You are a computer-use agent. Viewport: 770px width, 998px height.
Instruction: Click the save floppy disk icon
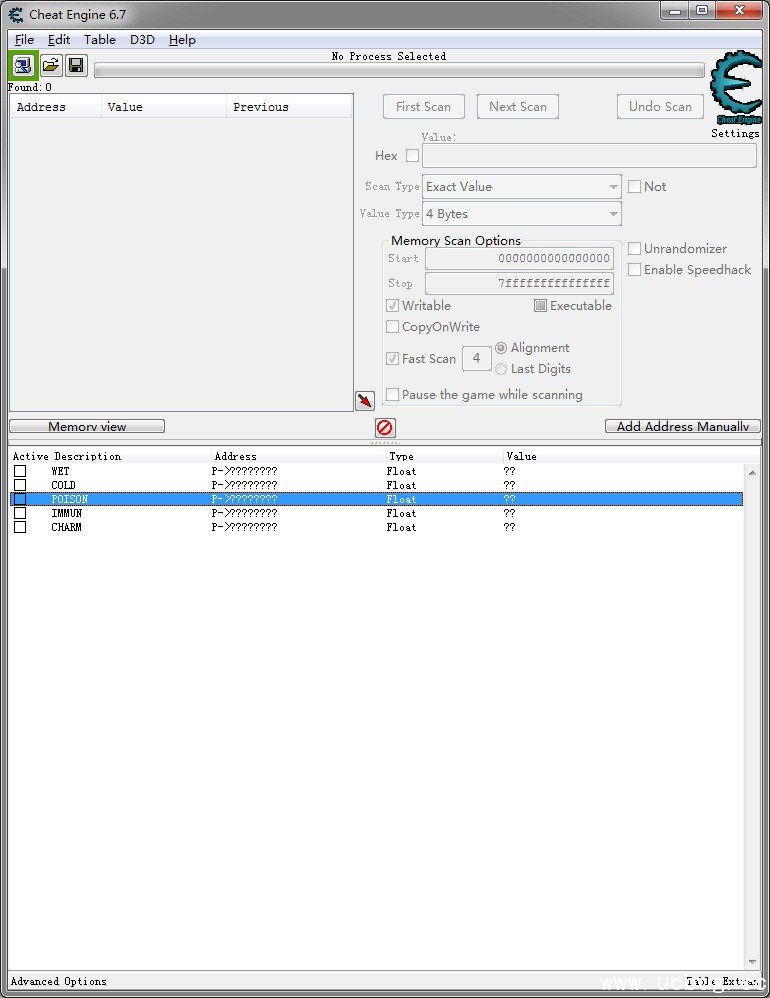(x=76, y=66)
